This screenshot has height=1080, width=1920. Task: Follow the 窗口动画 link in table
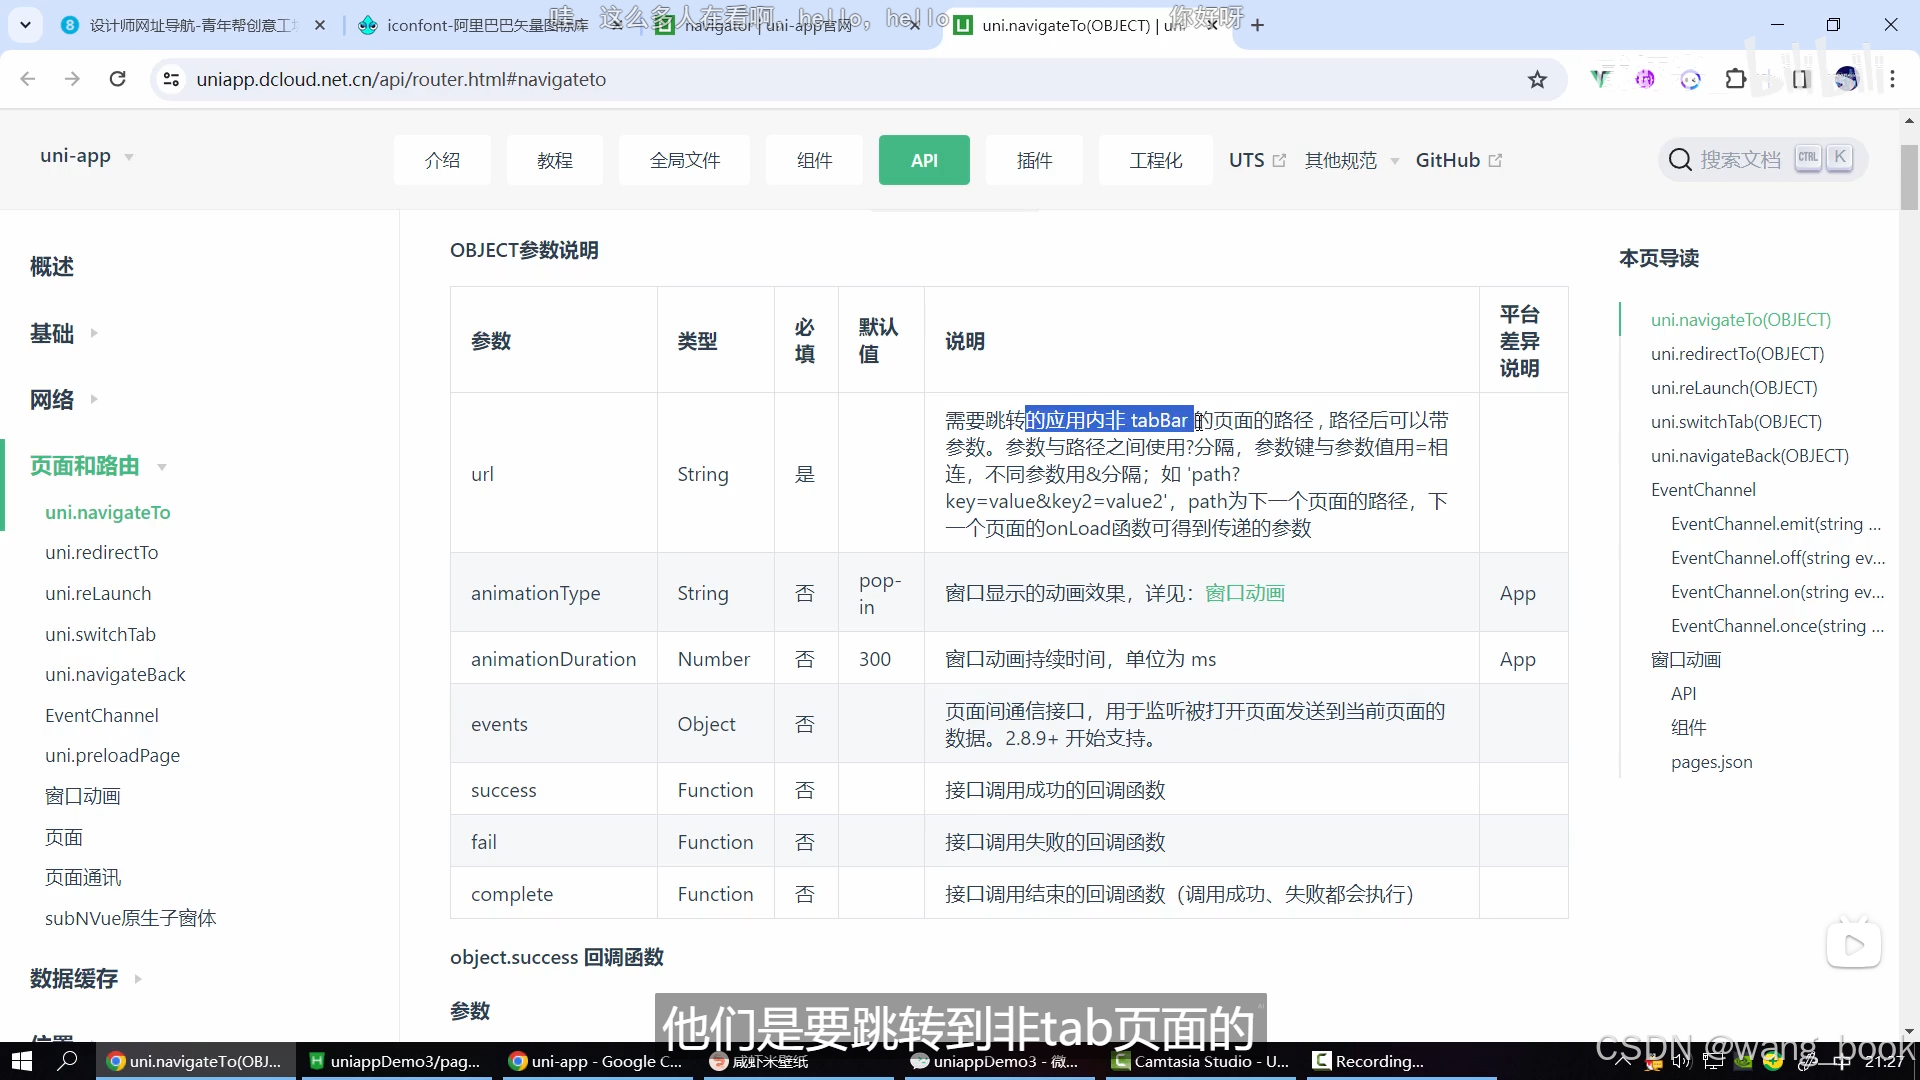(1244, 593)
